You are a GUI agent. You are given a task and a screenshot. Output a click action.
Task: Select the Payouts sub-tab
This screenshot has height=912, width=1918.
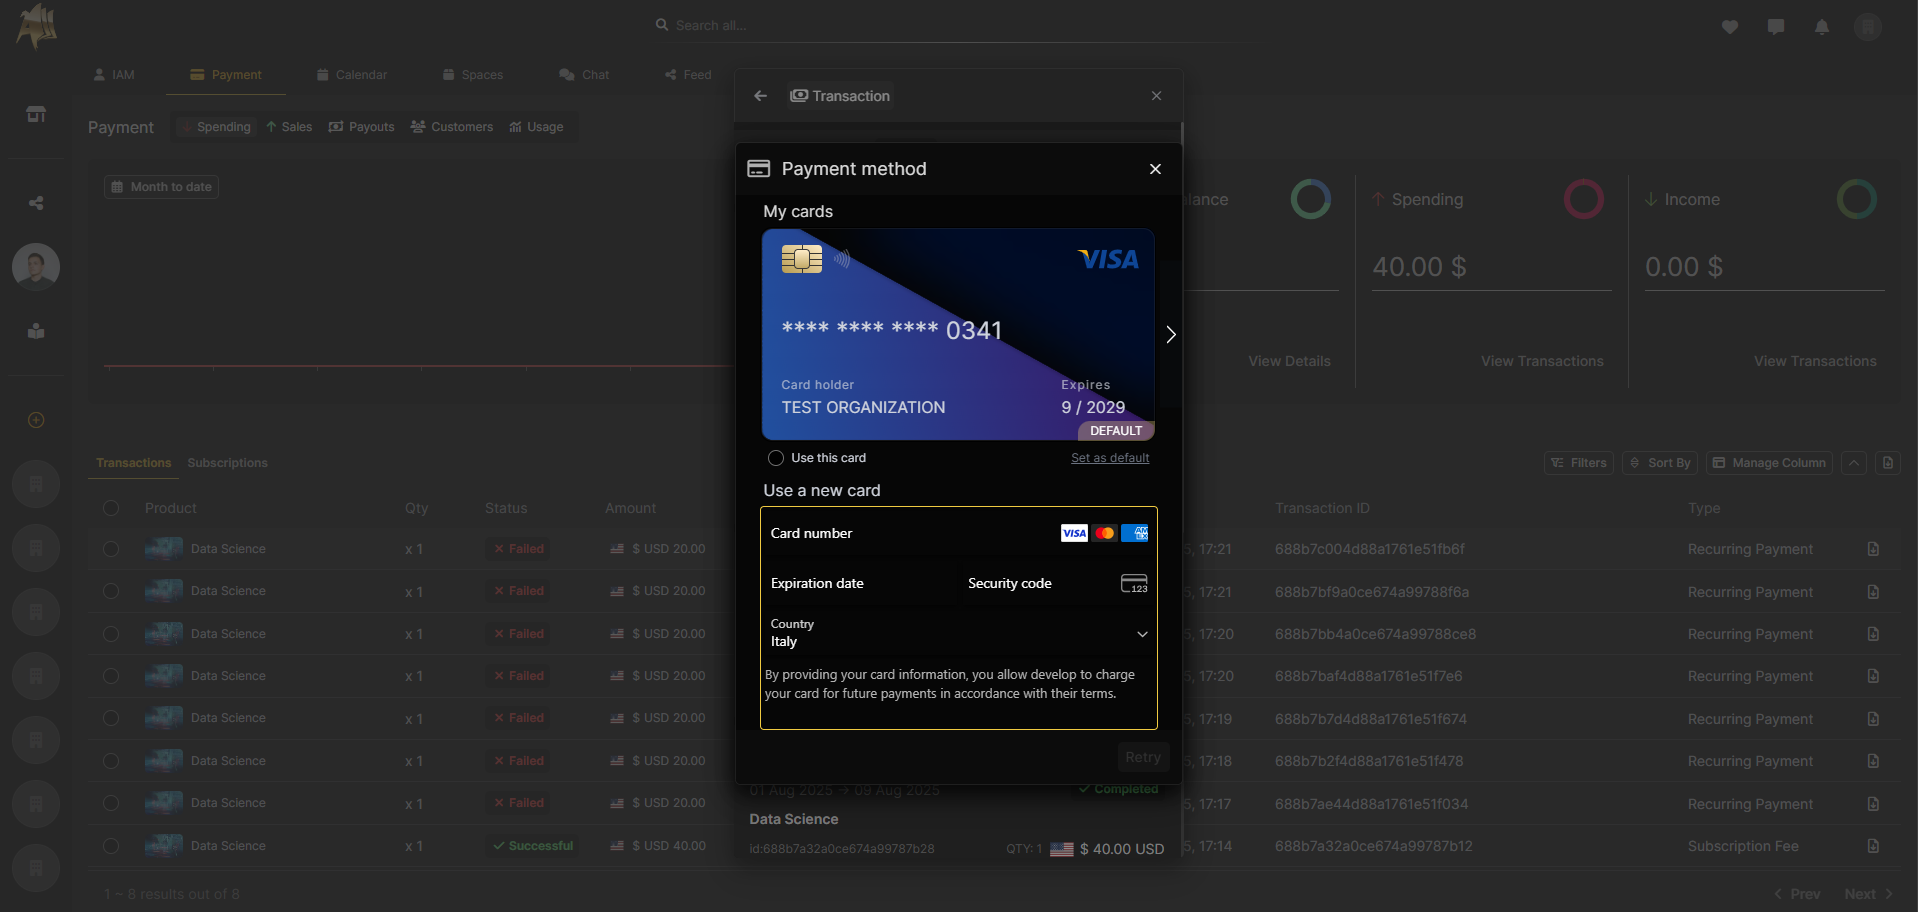click(362, 127)
